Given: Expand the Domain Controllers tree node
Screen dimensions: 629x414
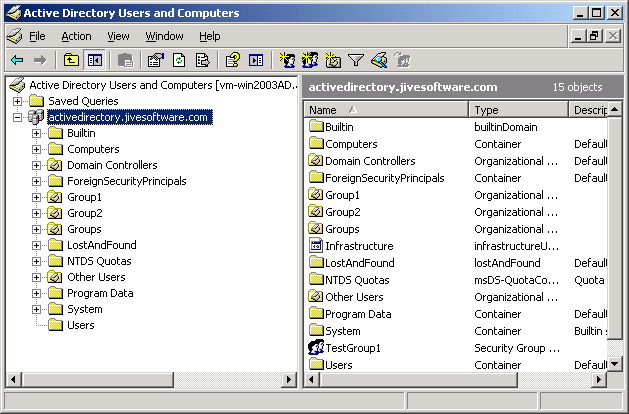Looking at the screenshot, I should [37, 165].
